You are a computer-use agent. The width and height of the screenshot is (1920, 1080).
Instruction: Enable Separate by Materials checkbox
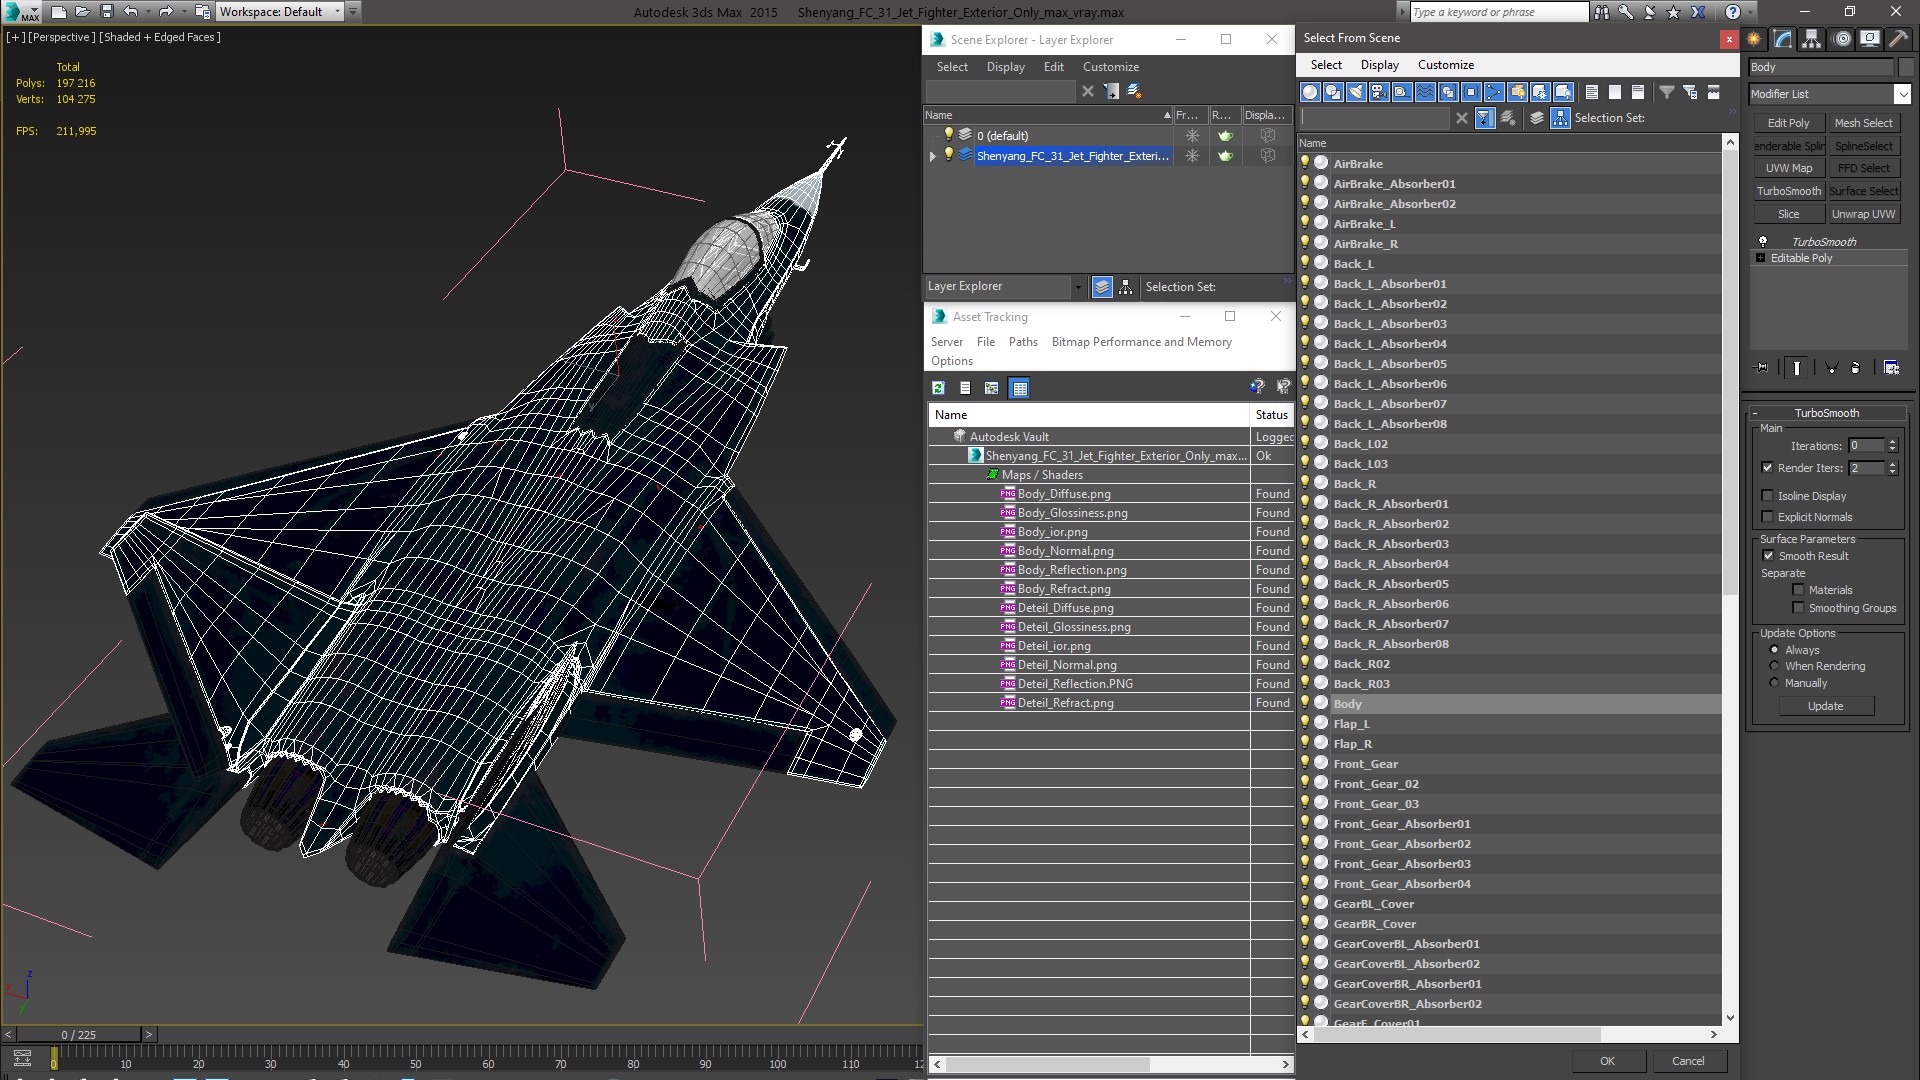point(1798,590)
